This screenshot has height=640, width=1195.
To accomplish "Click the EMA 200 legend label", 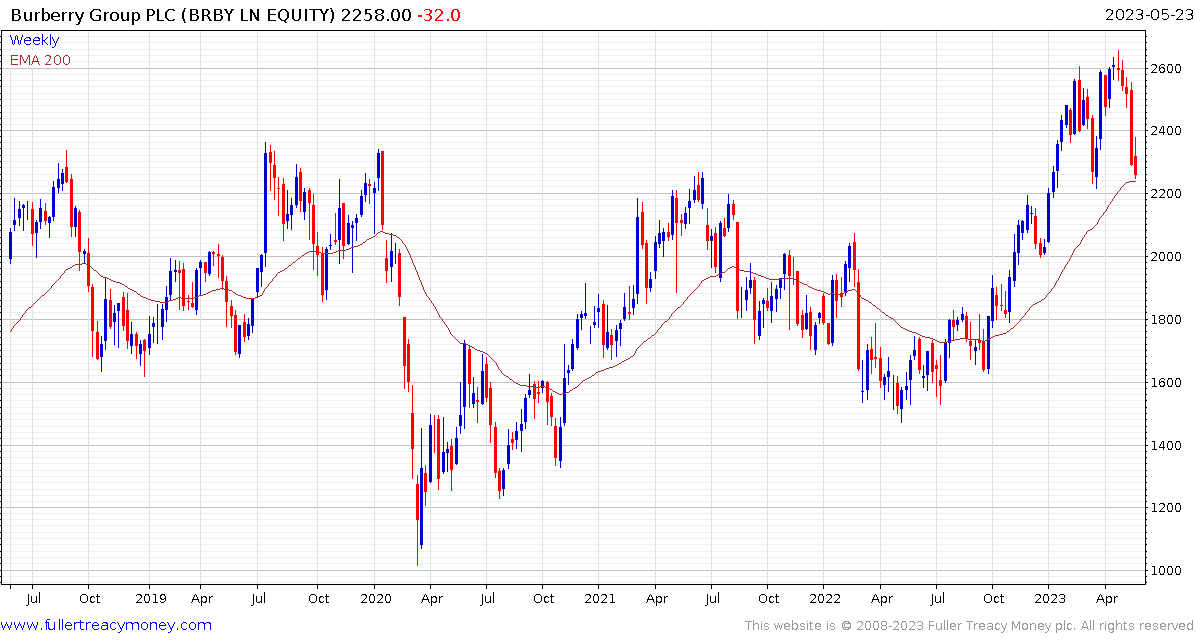I will point(40,60).
